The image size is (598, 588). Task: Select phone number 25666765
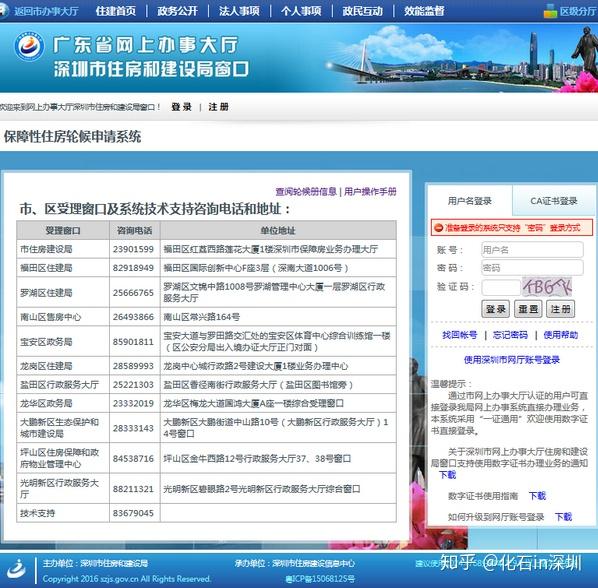133,292
